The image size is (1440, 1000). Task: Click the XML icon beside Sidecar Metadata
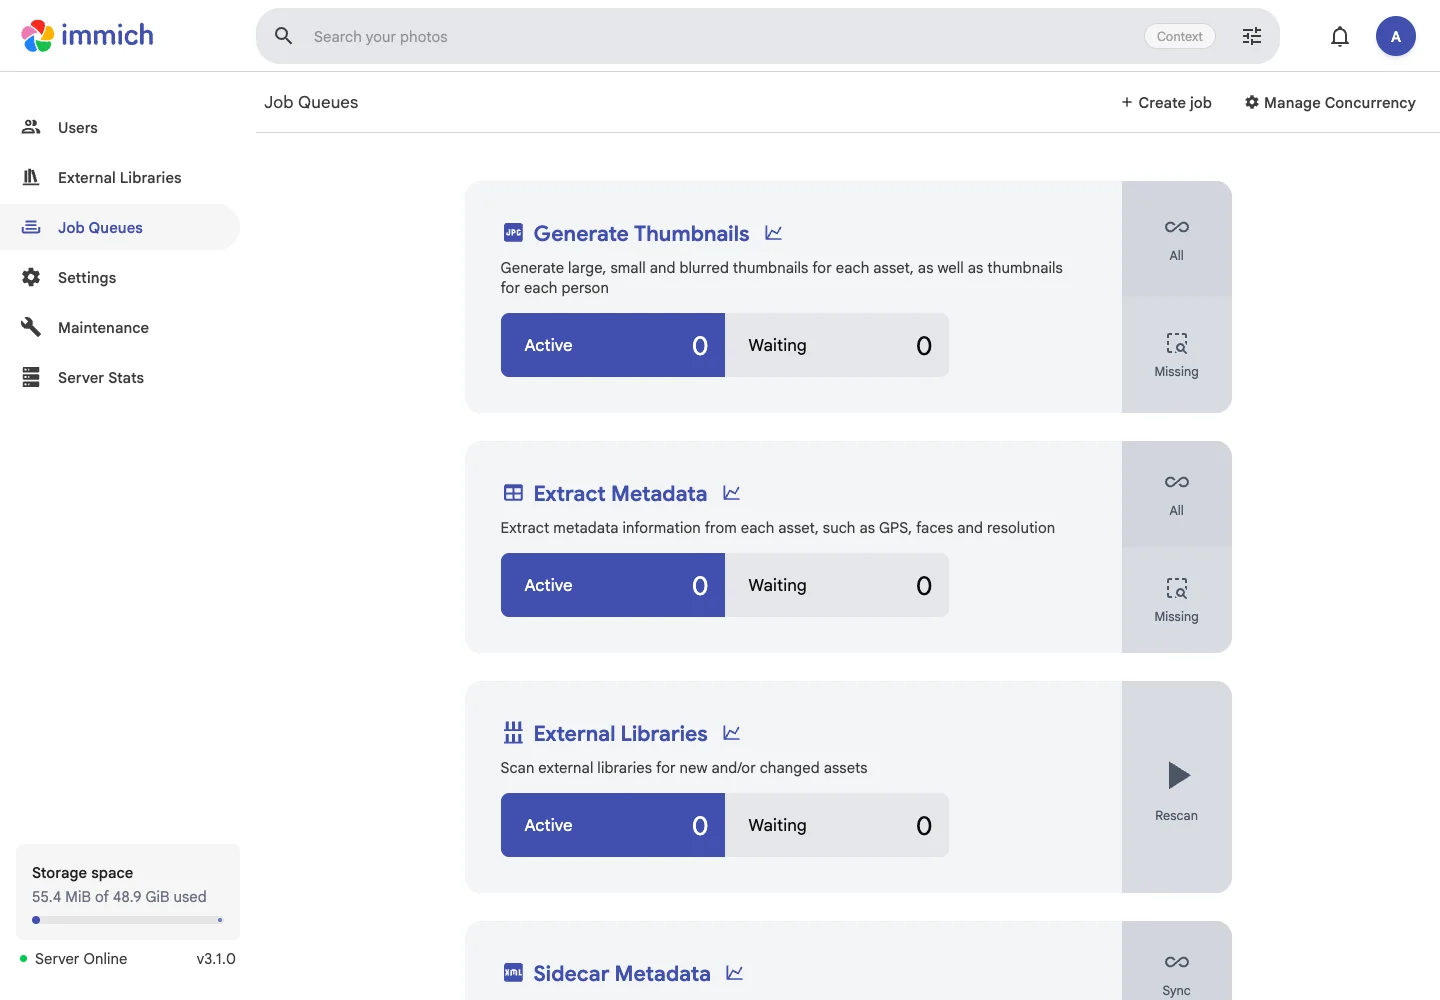pos(513,973)
